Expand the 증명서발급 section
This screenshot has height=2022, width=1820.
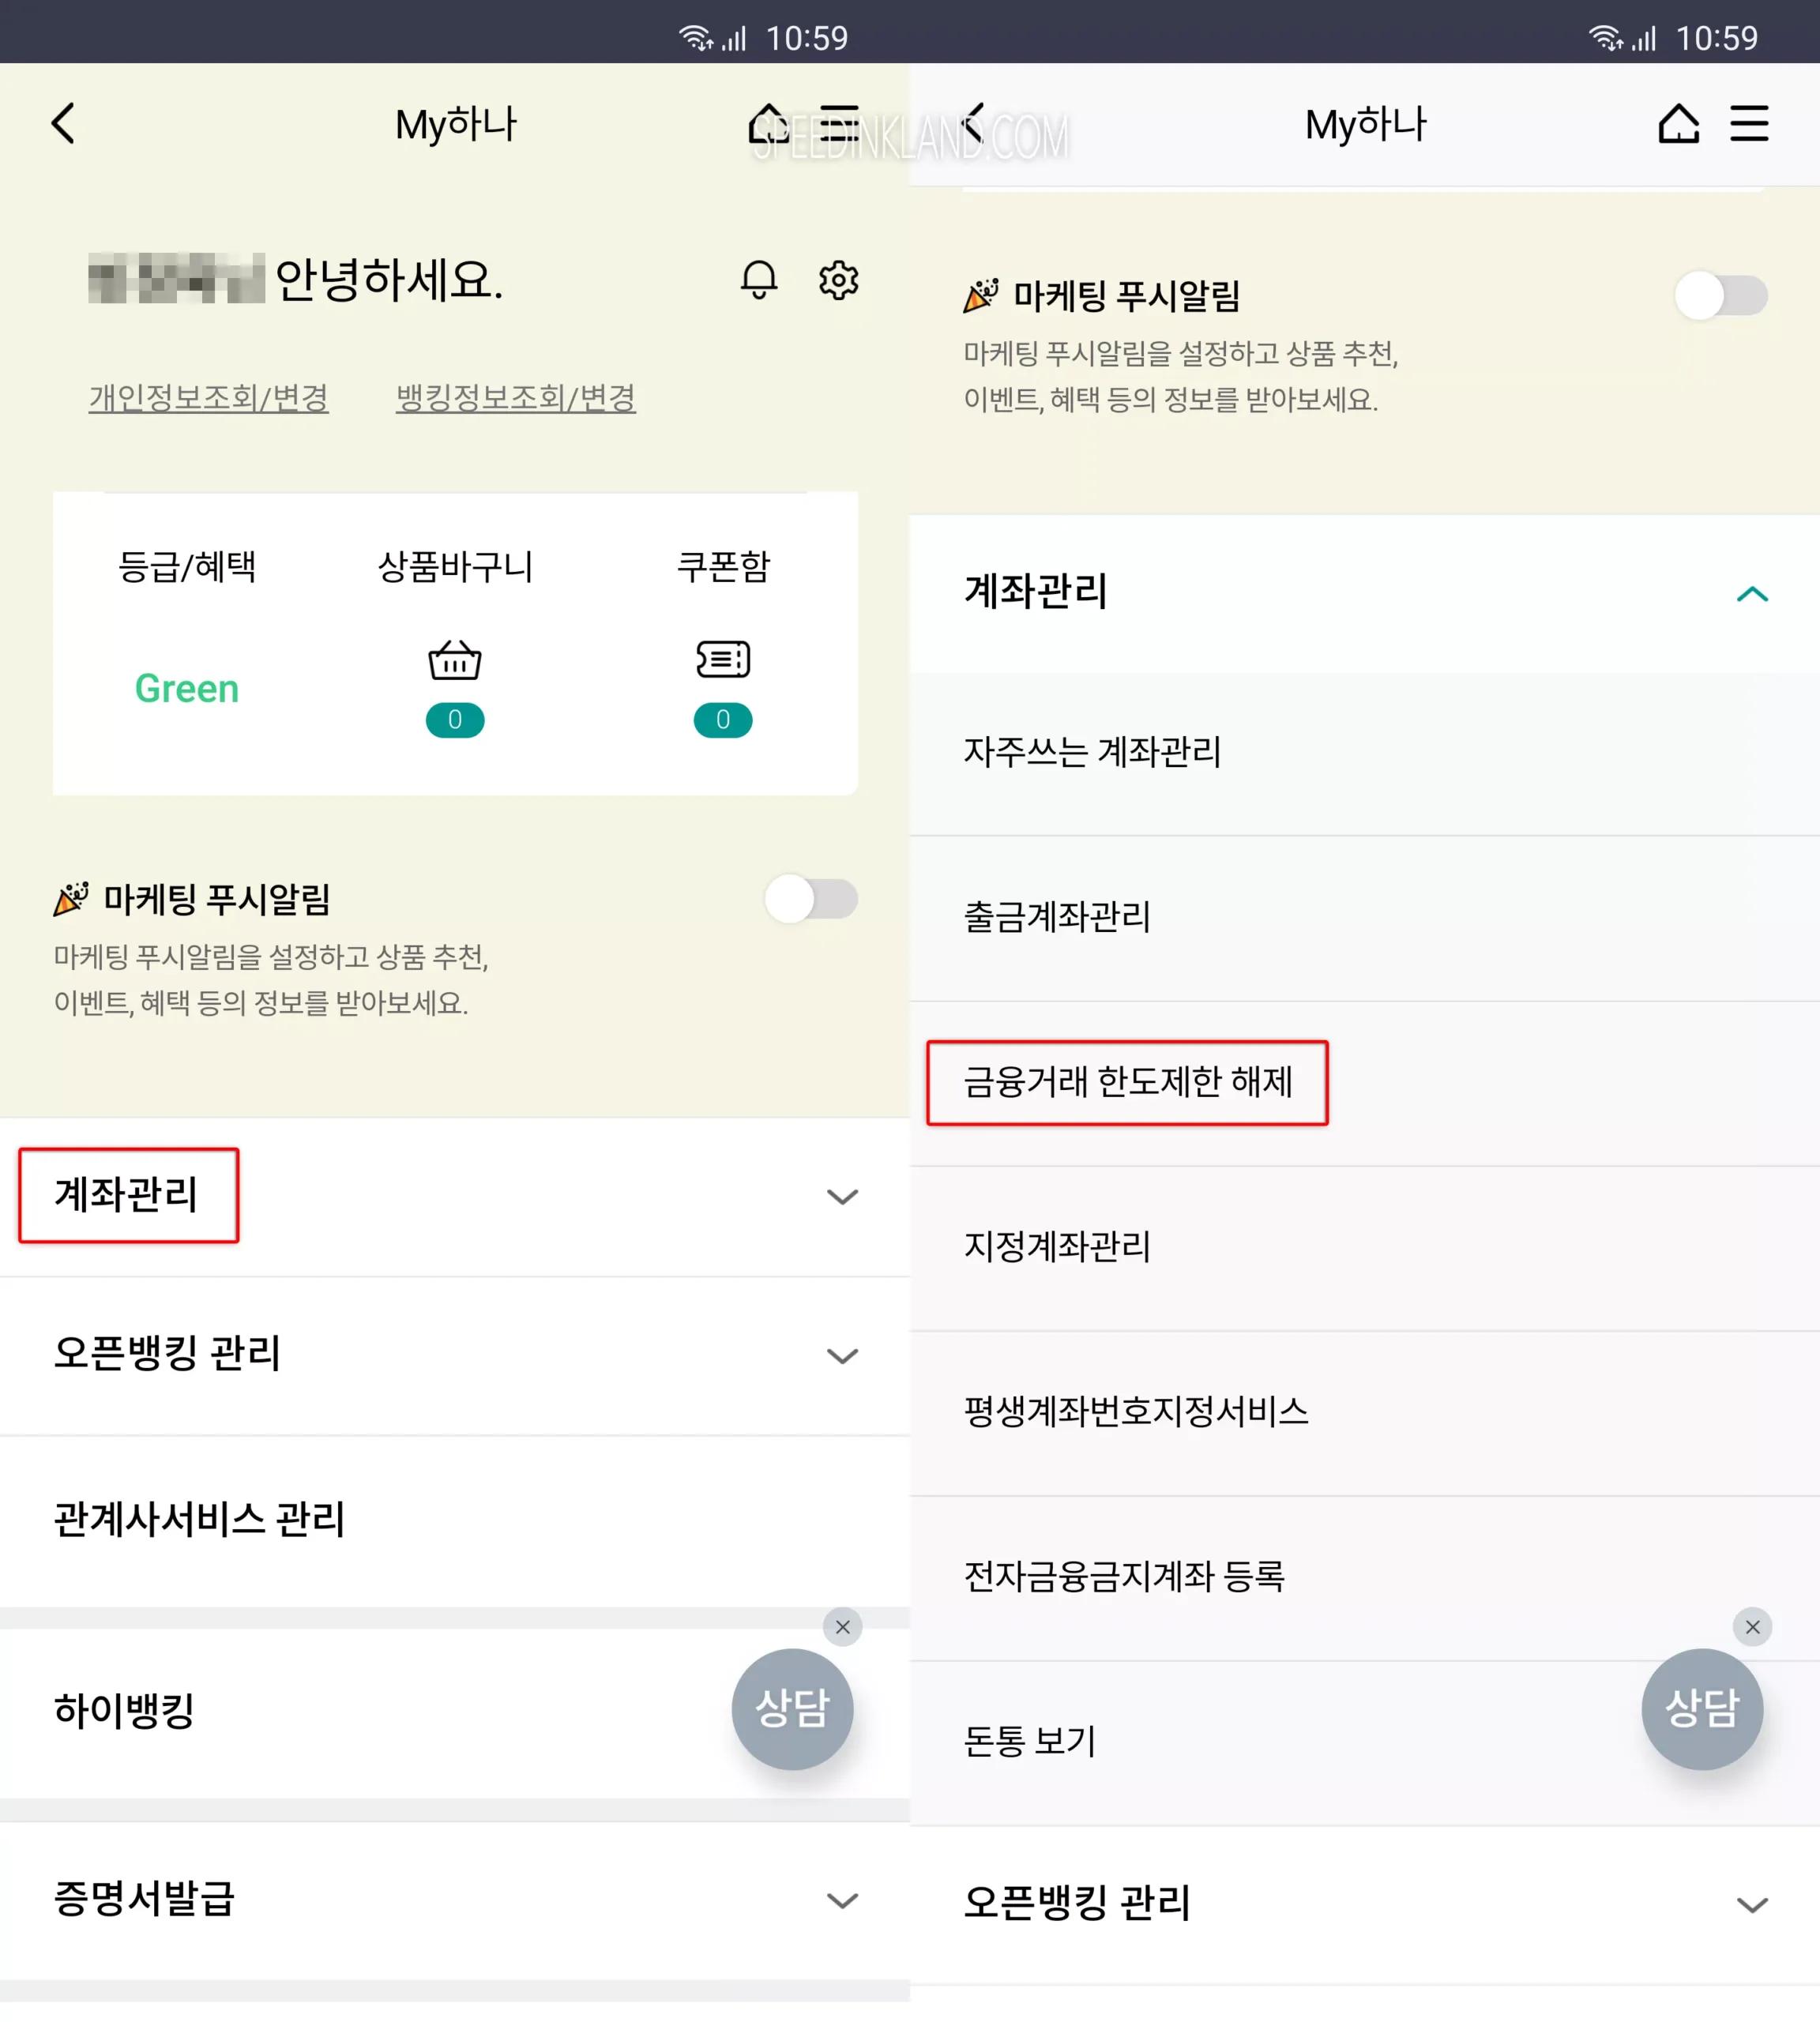(x=455, y=1900)
